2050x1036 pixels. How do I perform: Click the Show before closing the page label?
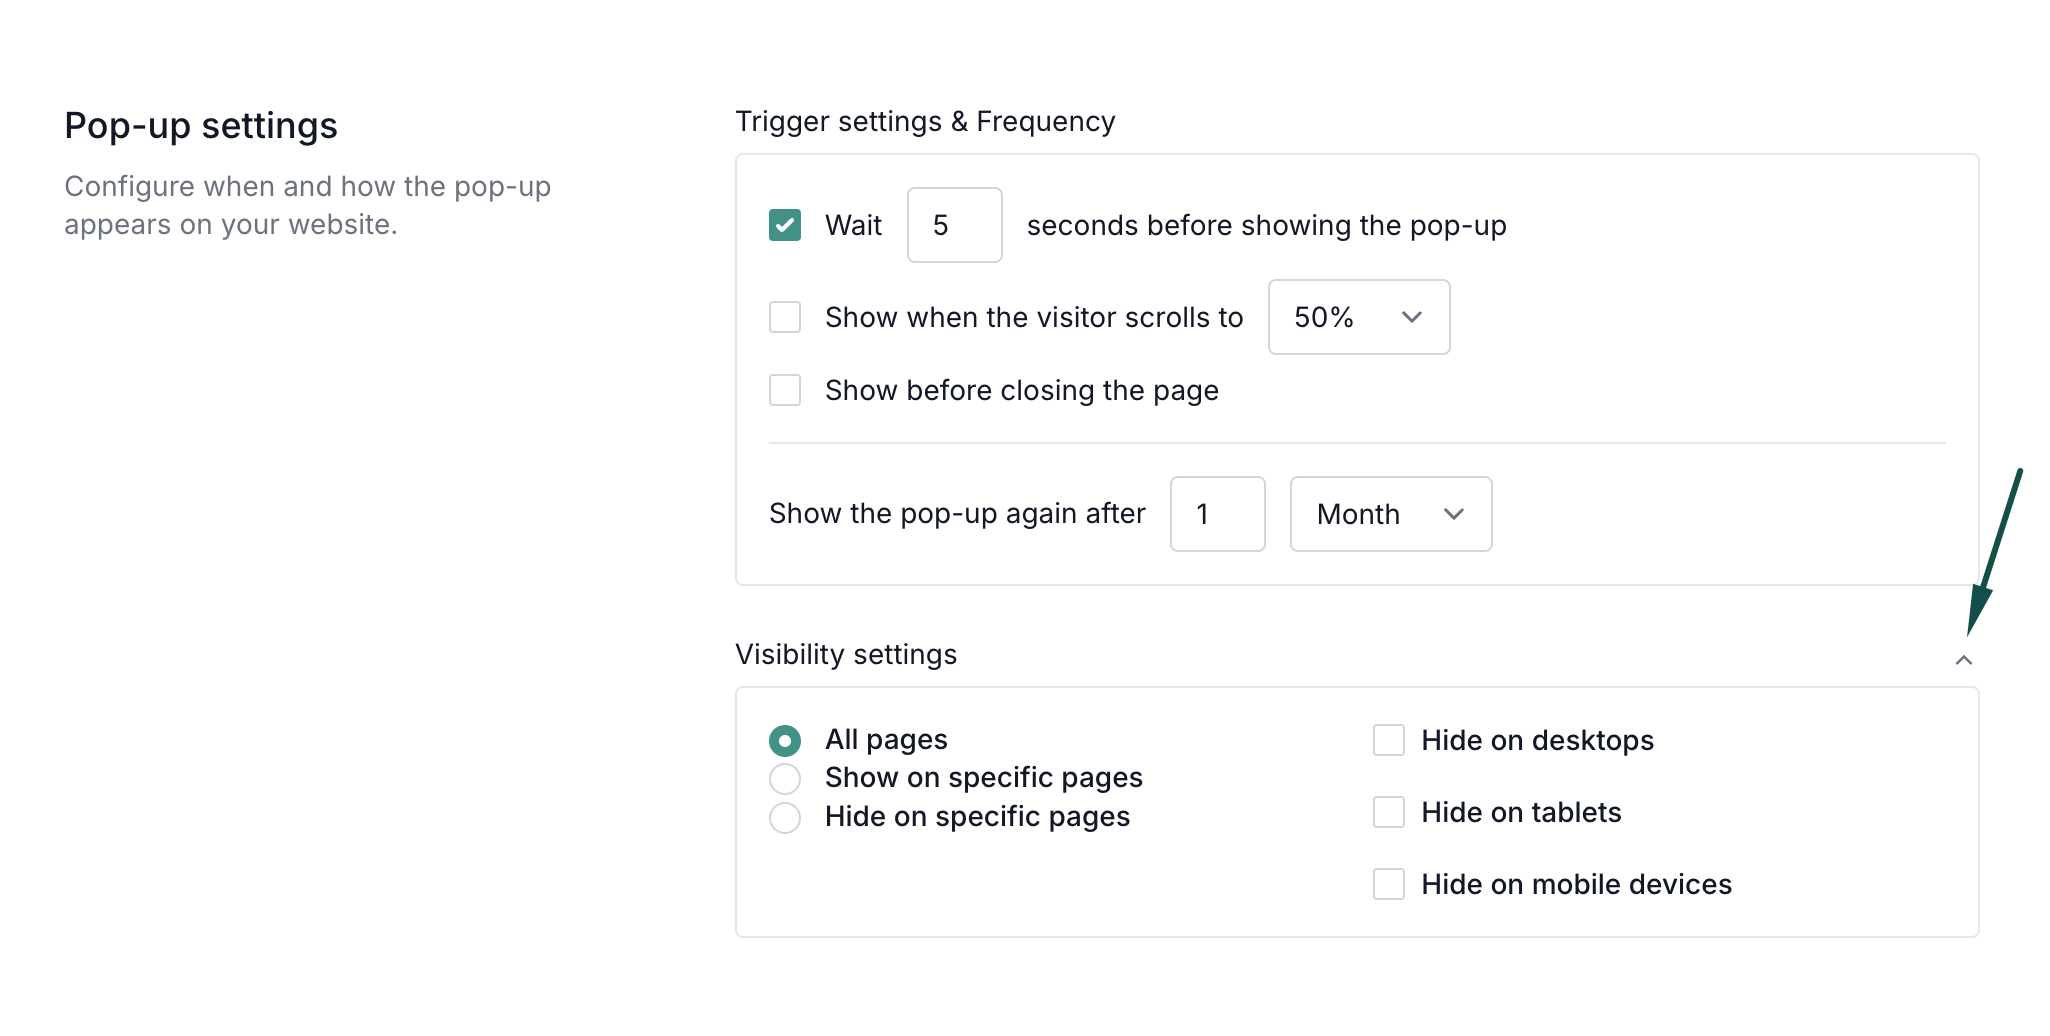coord(1021,390)
